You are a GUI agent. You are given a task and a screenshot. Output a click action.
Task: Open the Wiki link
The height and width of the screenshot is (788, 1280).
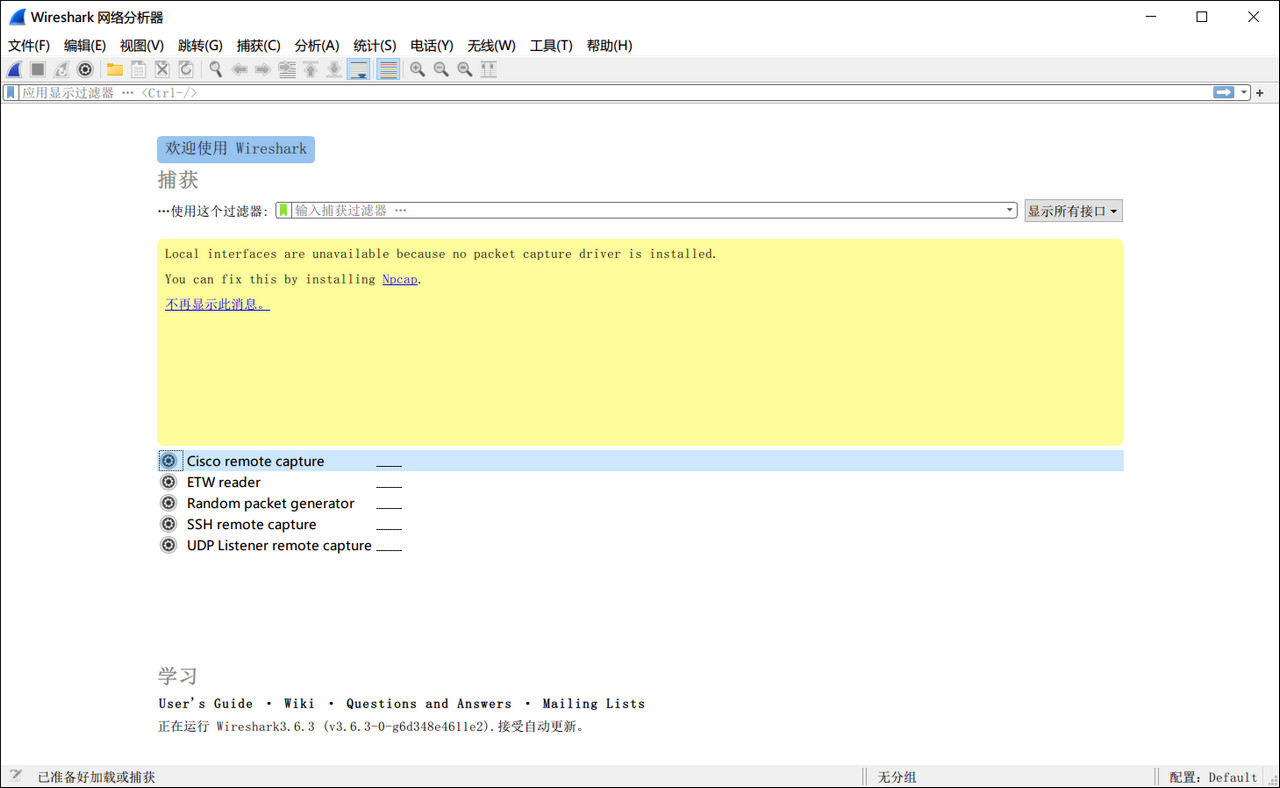click(x=299, y=704)
